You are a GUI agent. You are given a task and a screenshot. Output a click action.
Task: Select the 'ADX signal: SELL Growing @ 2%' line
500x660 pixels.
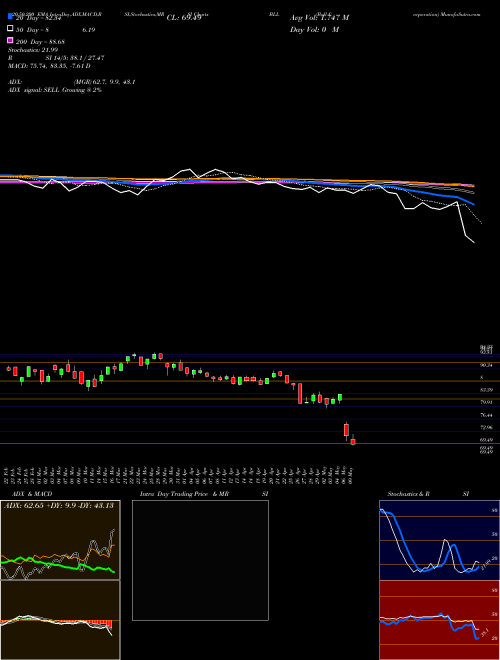click(55, 90)
